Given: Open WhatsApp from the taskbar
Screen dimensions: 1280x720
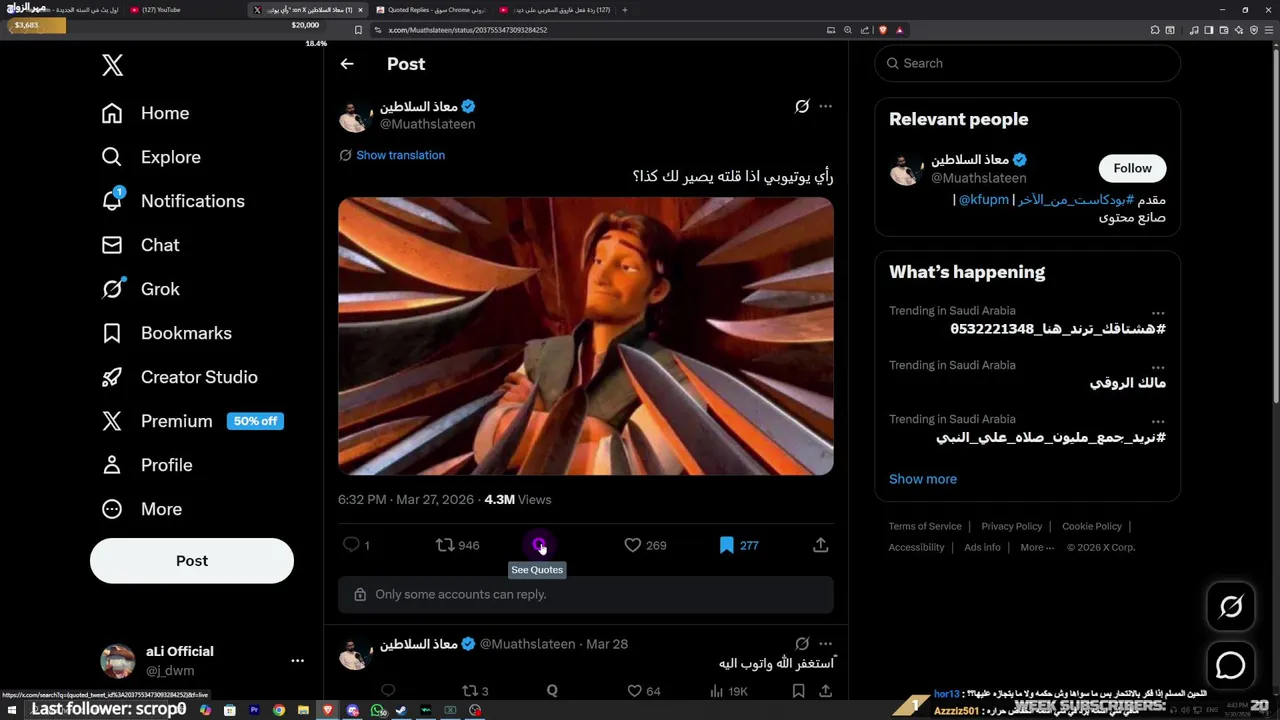Looking at the screenshot, I should pos(378,710).
